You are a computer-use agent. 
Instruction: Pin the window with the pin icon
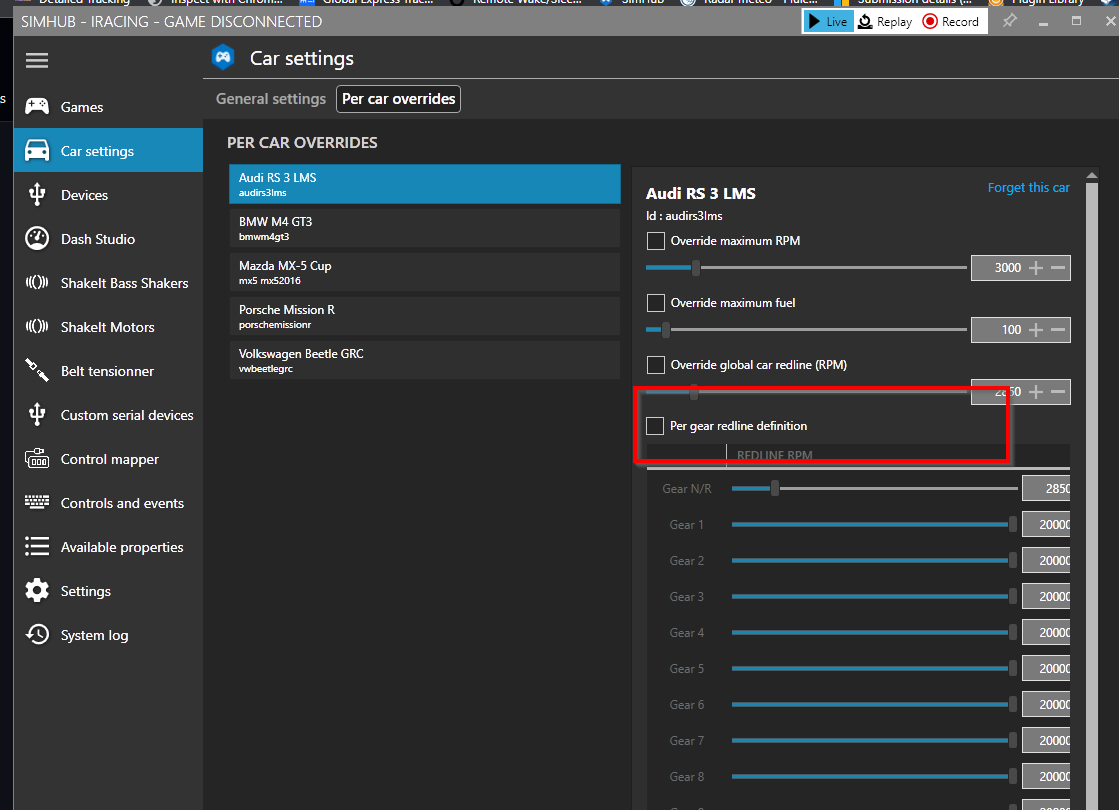tap(1009, 21)
